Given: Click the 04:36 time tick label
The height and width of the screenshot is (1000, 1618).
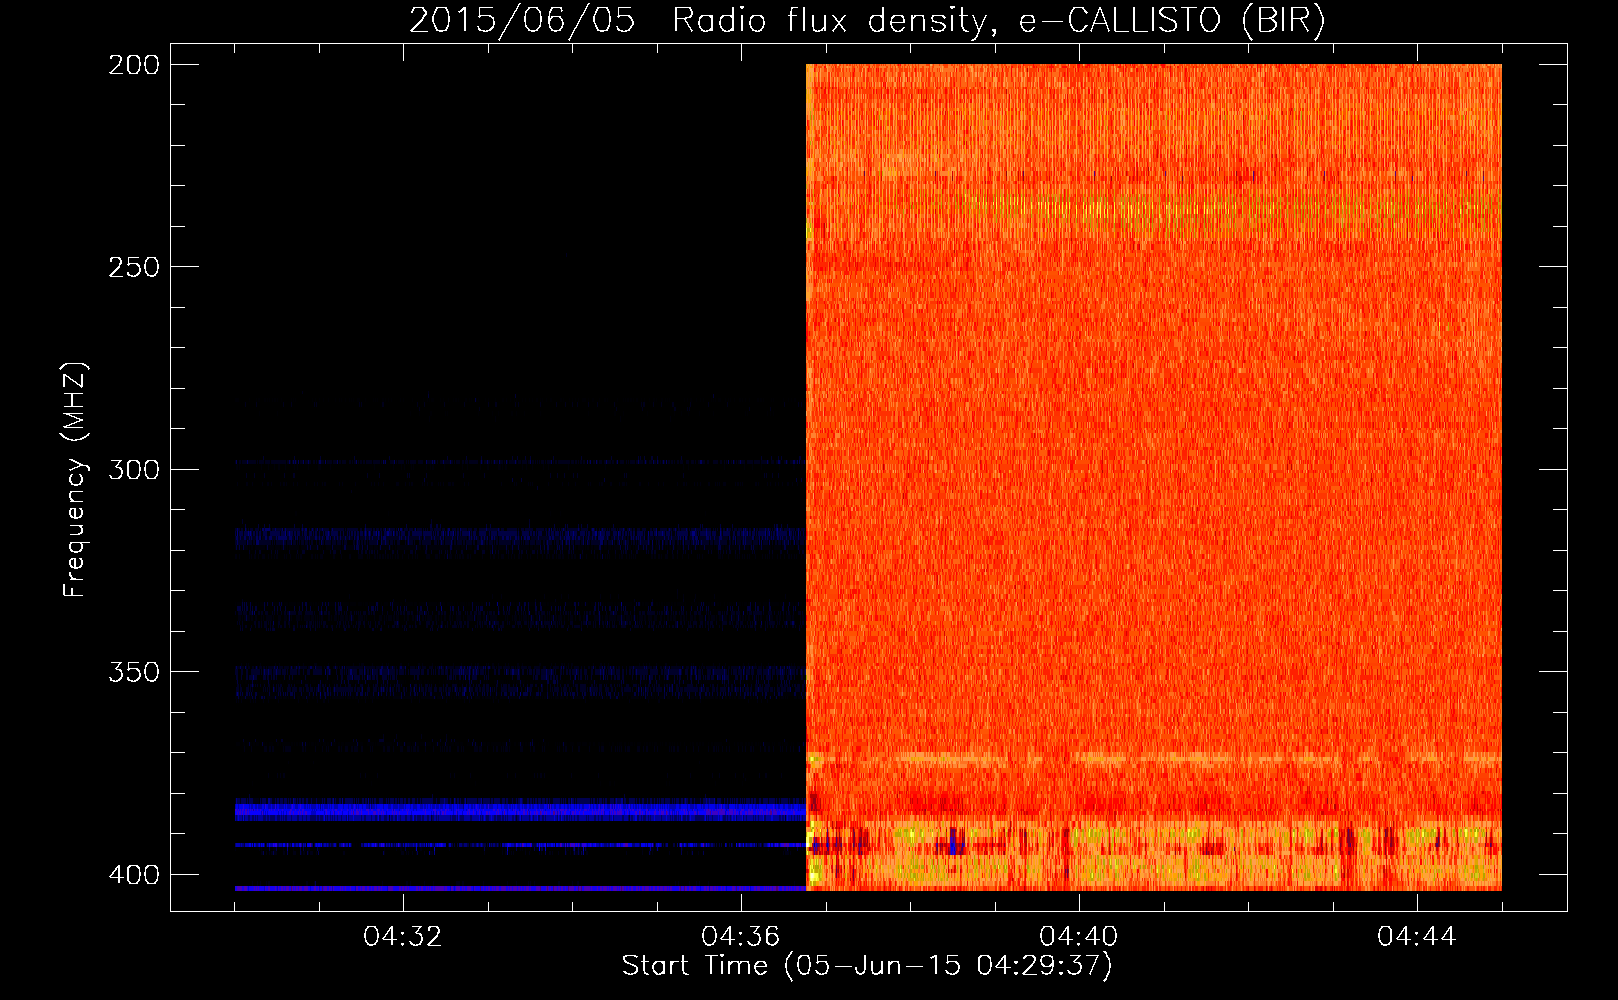Looking at the screenshot, I should tap(741, 937).
